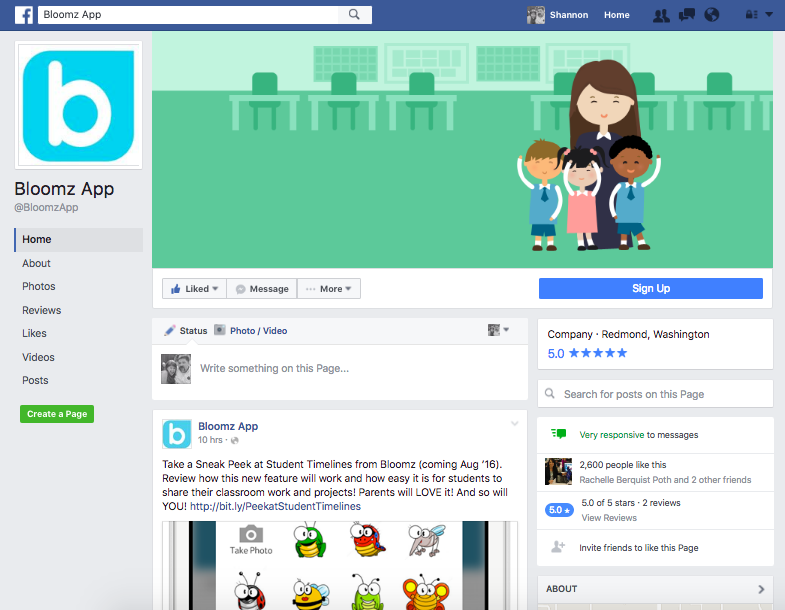The height and width of the screenshot is (610, 785).
Task: Open the messages icon in top bar
Action: click(x=686, y=15)
